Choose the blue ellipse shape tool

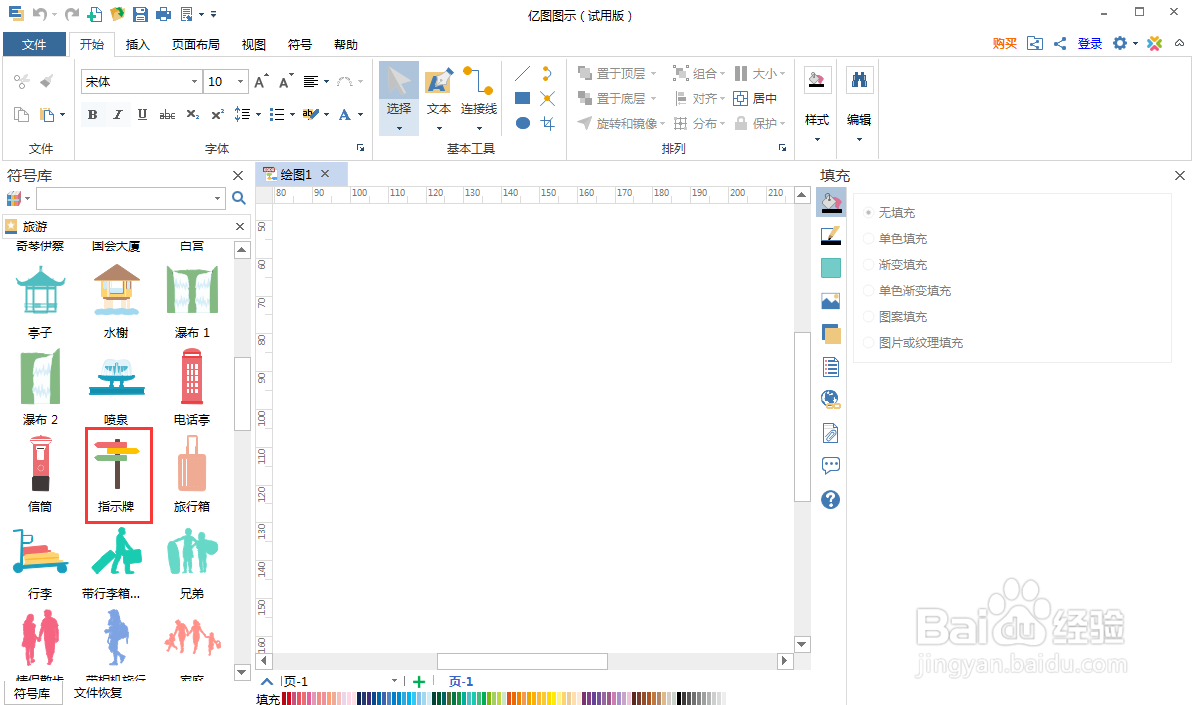tap(522, 123)
